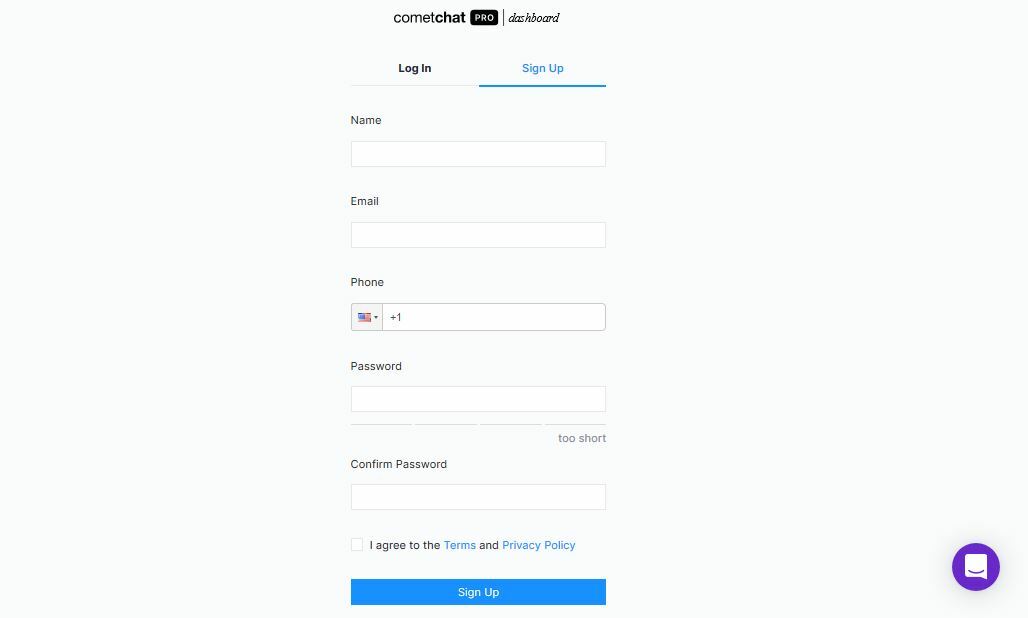Focus the Name input field

tap(478, 154)
